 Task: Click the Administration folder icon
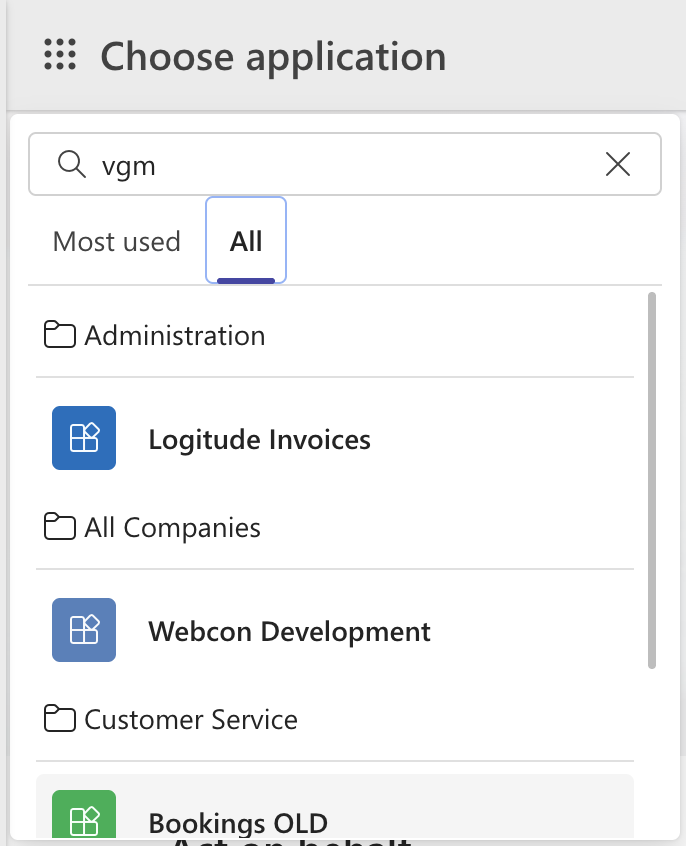[60, 335]
